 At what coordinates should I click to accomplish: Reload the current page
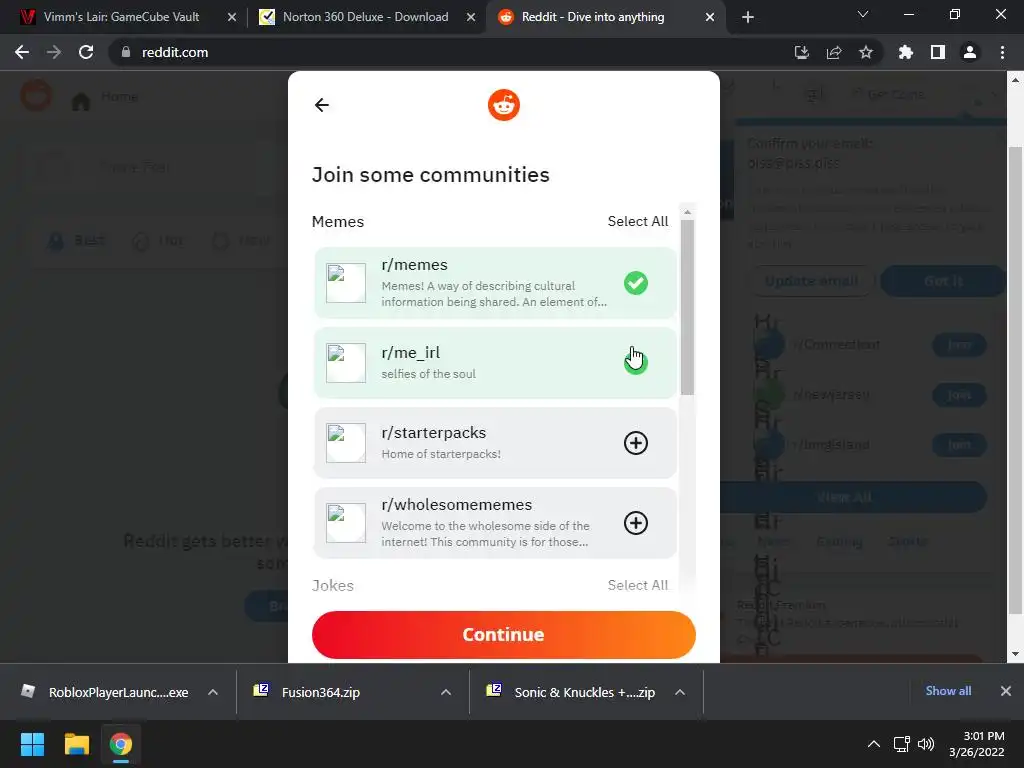point(86,52)
